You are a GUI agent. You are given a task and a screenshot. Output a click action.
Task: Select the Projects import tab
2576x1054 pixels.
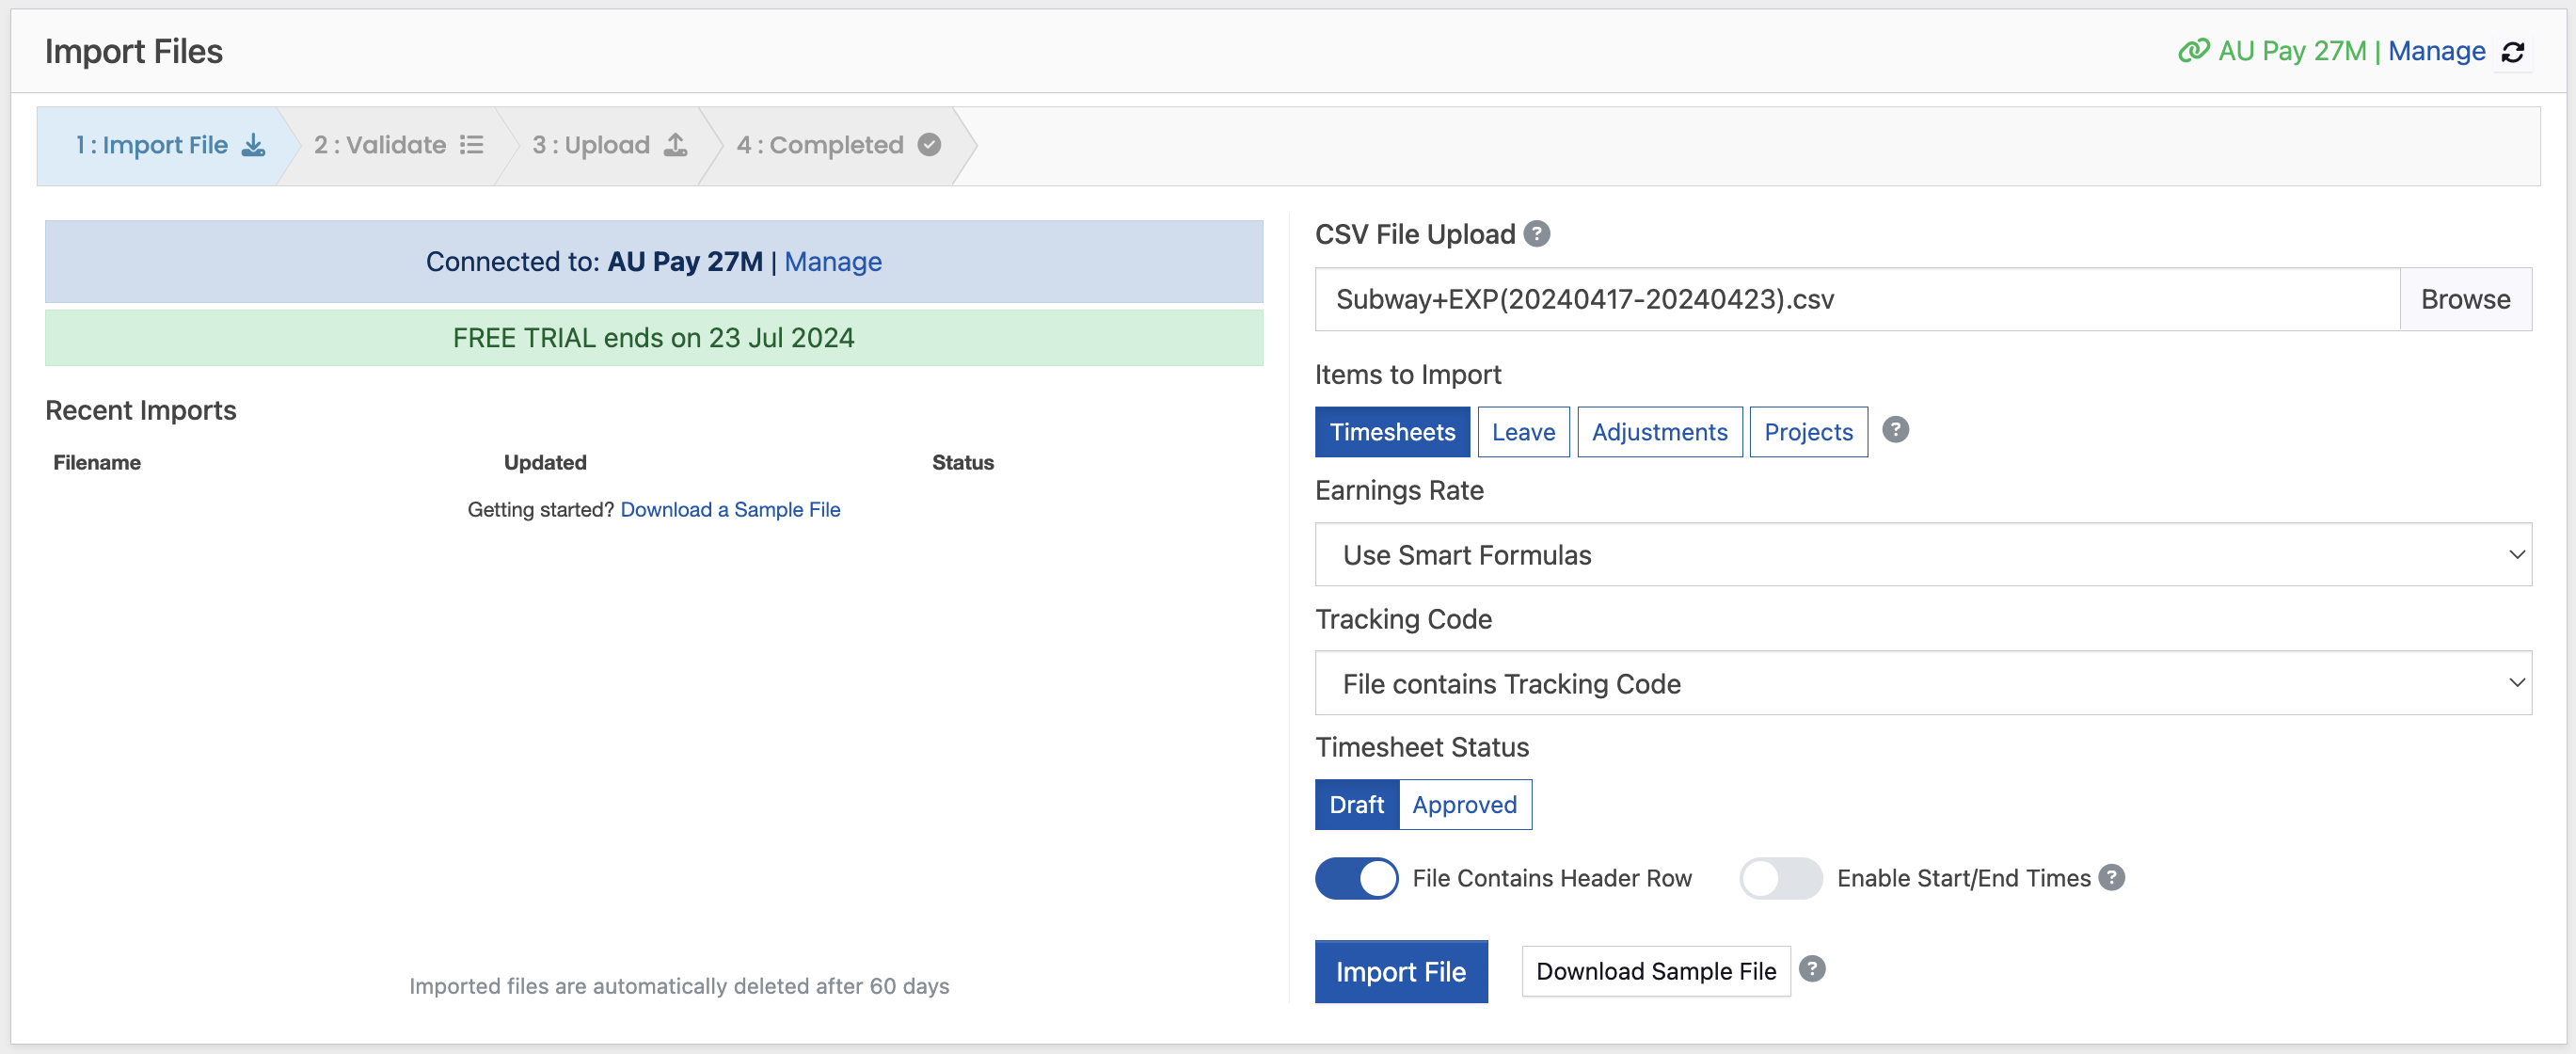1809,431
